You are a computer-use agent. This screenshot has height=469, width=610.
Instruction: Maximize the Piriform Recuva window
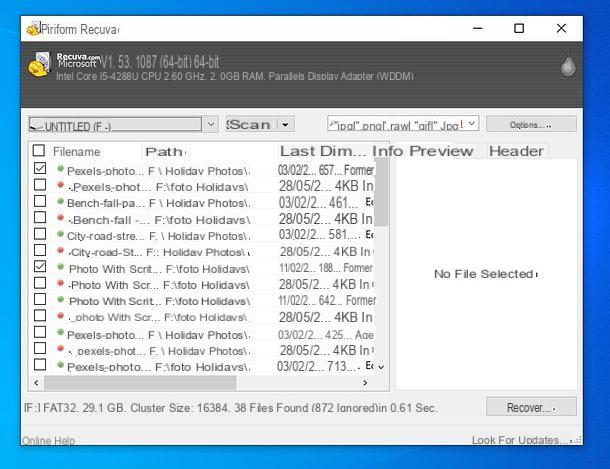point(519,28)
